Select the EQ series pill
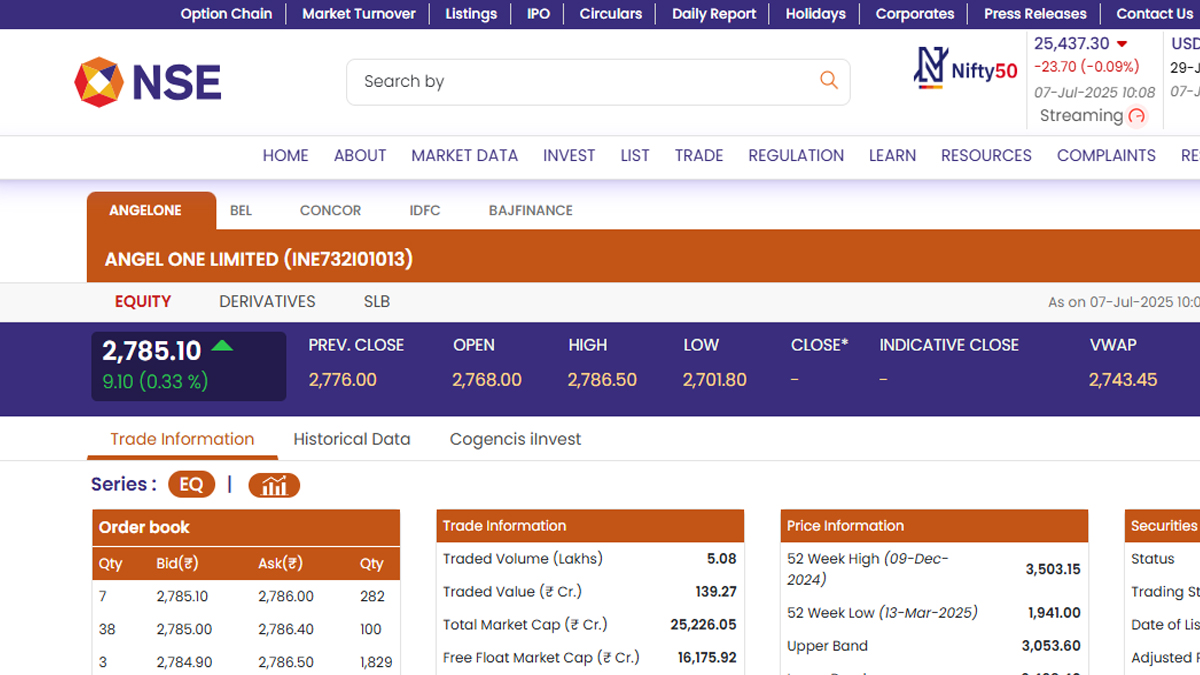This screenshot has width=1200, height=675. (x=191, y=485)
